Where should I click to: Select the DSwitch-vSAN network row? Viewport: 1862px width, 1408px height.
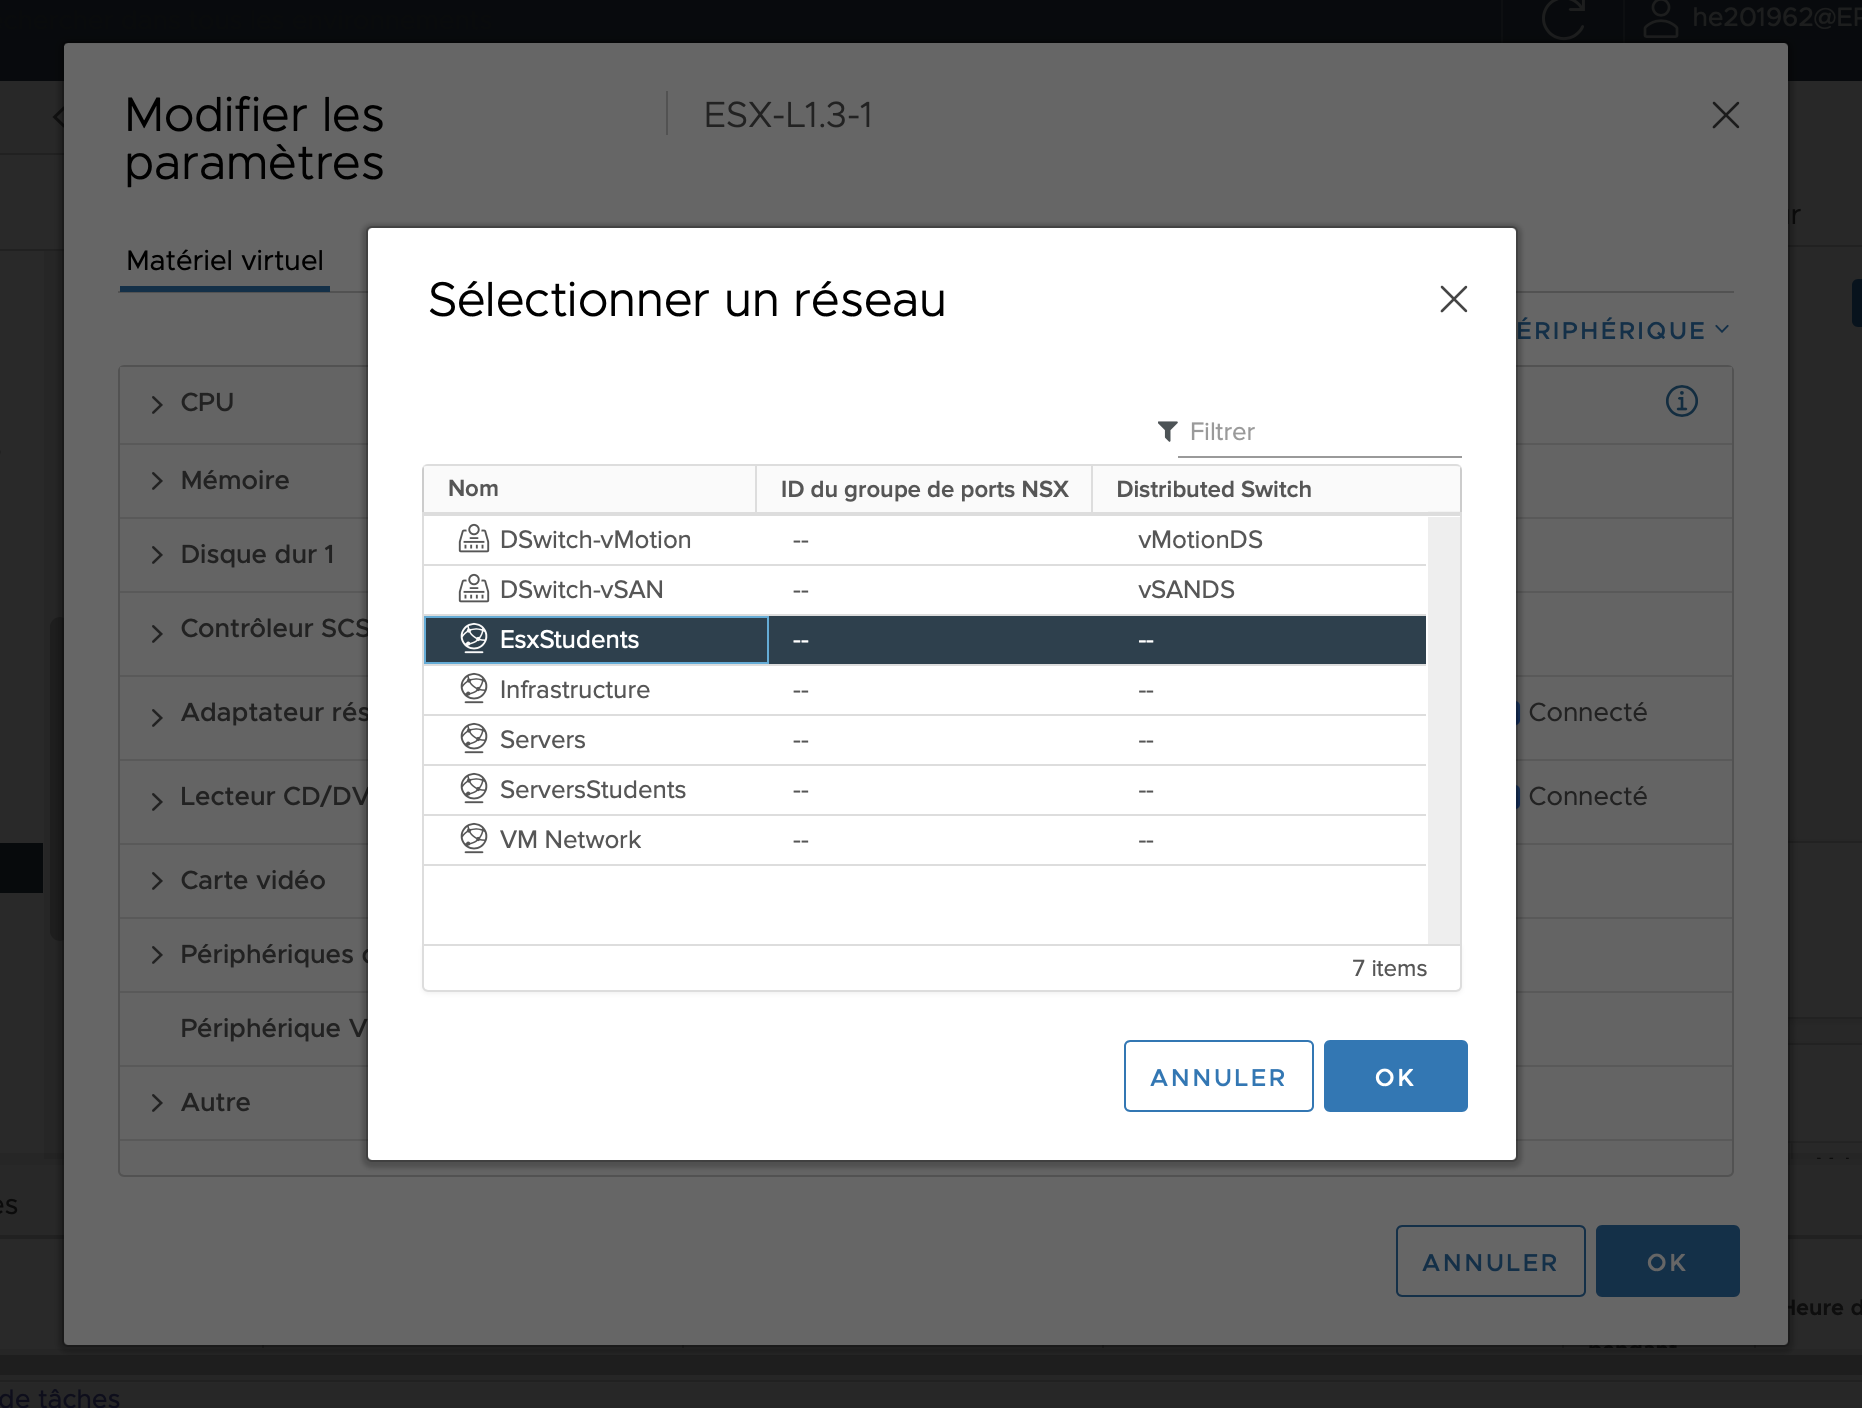(925, 590)
